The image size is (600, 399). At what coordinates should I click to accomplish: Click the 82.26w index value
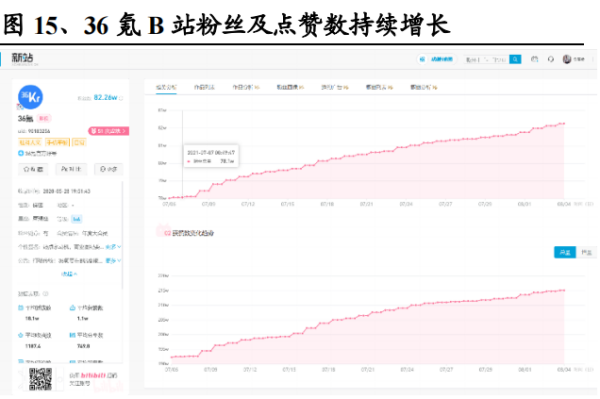105,98
